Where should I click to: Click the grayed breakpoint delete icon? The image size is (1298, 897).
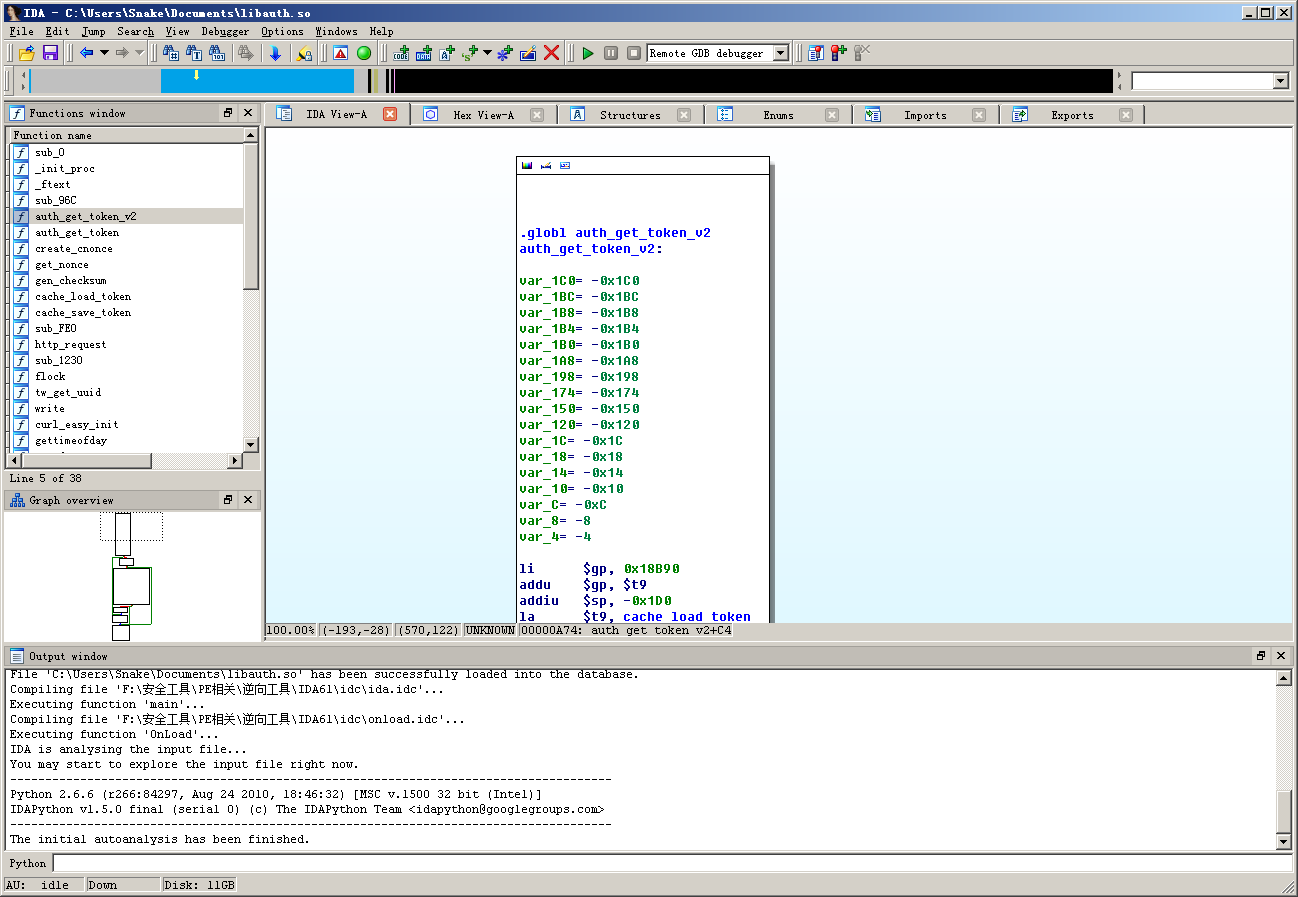pos(862,53)
